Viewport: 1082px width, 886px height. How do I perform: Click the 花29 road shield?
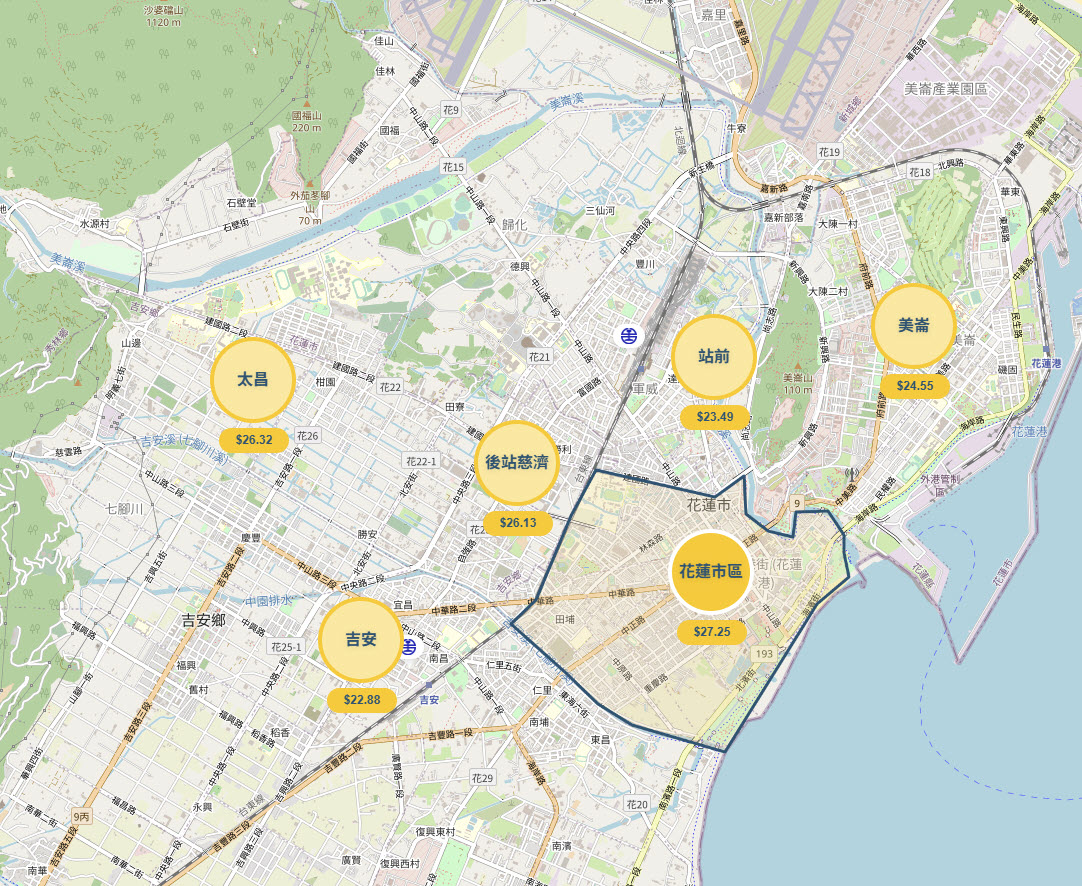(483, 778)
